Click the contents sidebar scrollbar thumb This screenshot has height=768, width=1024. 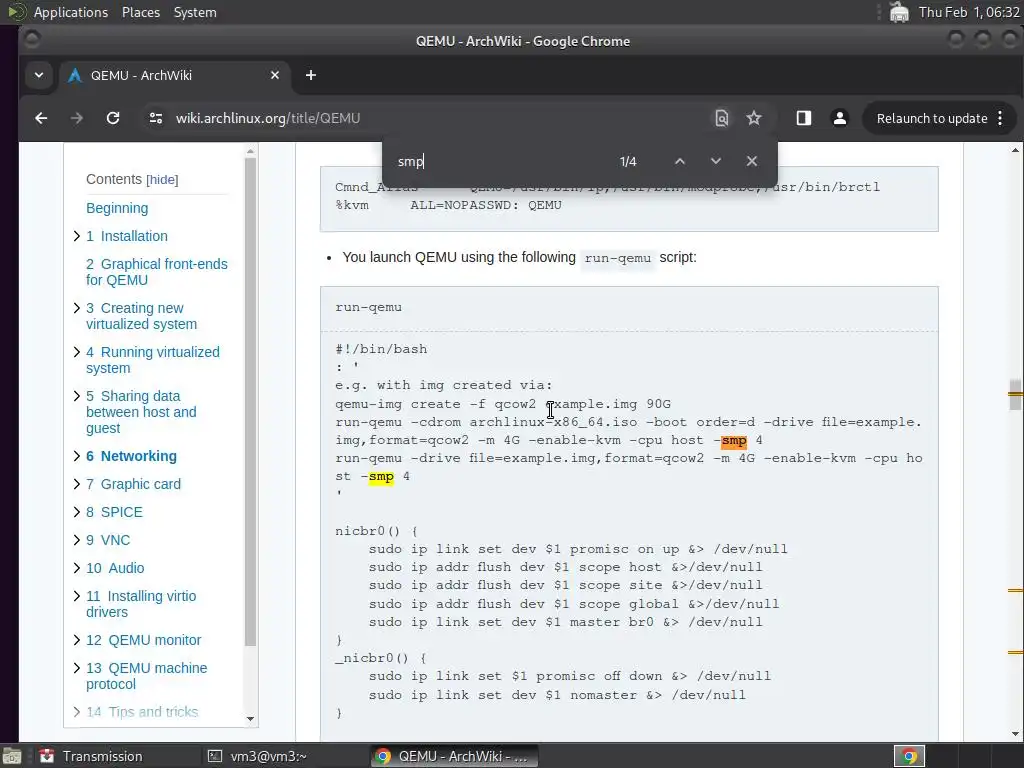(x=250, y=402)
